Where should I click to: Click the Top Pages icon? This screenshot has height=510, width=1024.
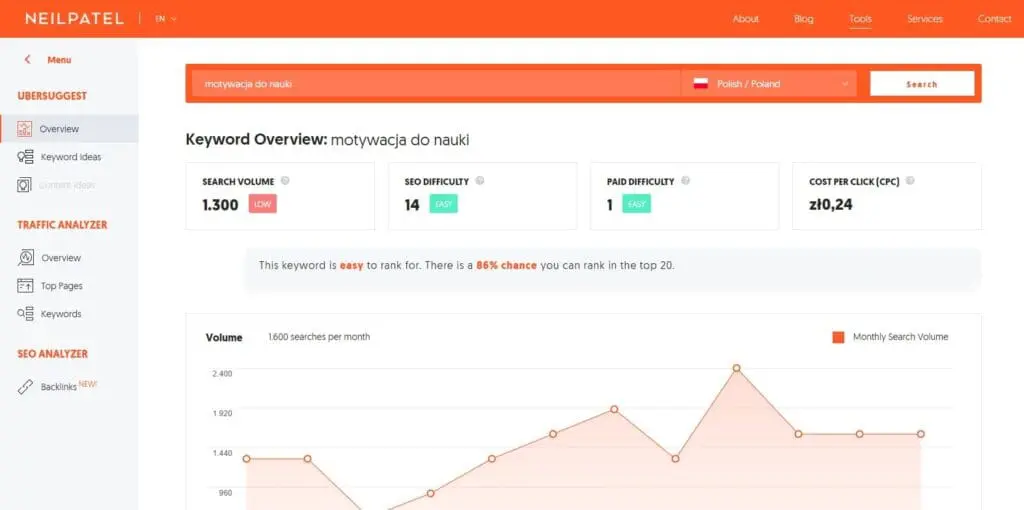25,285
